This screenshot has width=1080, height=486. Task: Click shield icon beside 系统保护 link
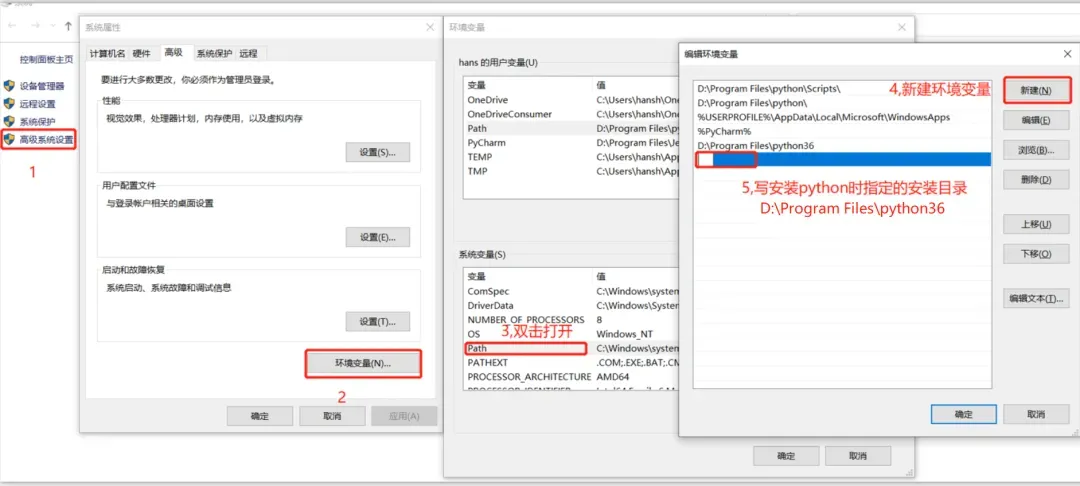[9, 122]
